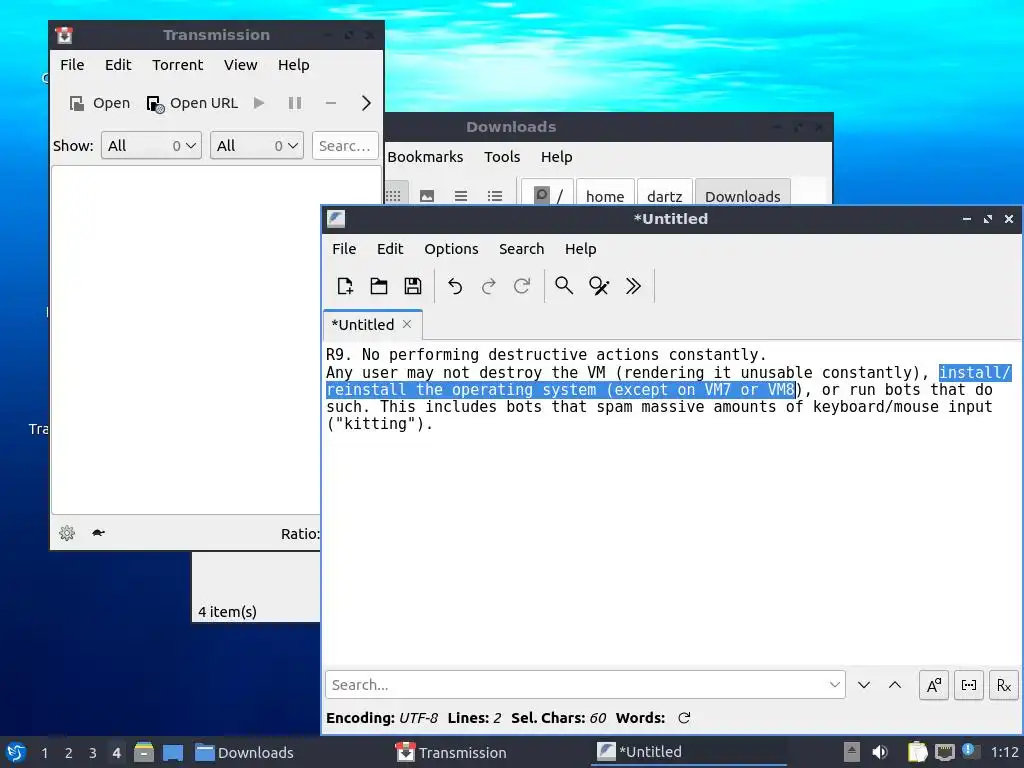Open the editor's Search menu
Viewport: 1024px width, 768px height.
coord(521,249)
